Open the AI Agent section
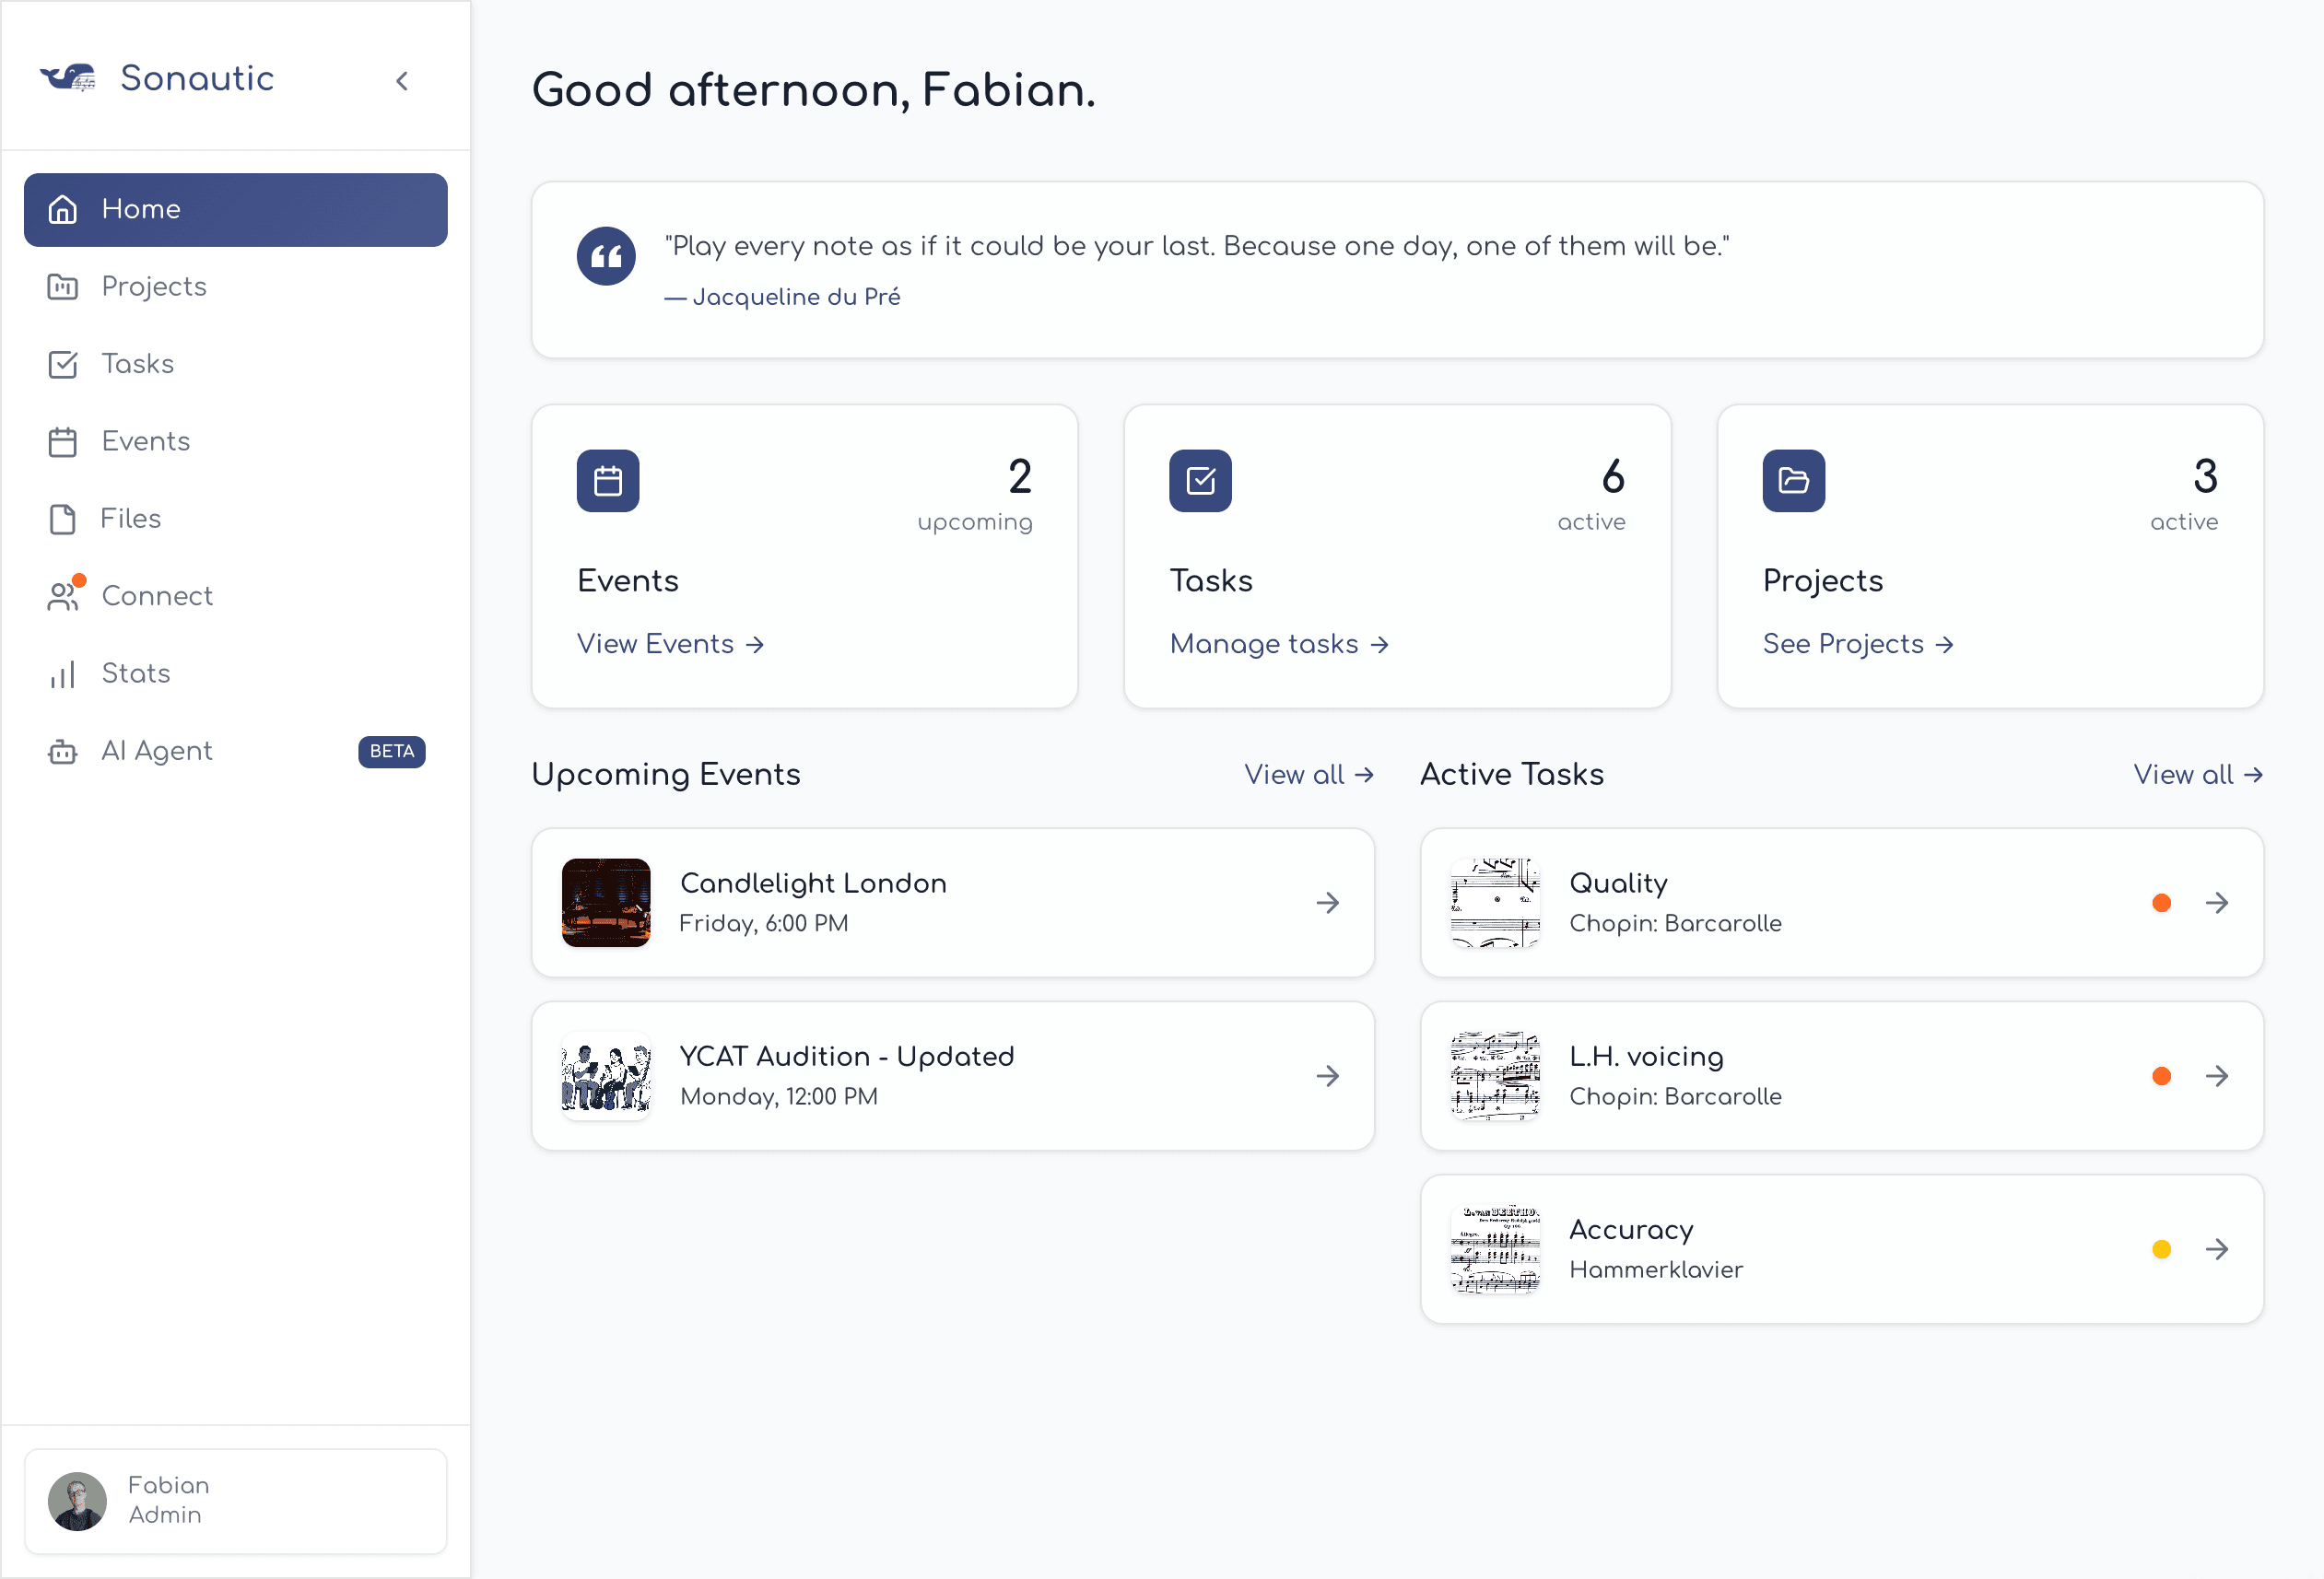Screen dimensions: 2324x1579 pyautogui.click(x=156, y=751)
